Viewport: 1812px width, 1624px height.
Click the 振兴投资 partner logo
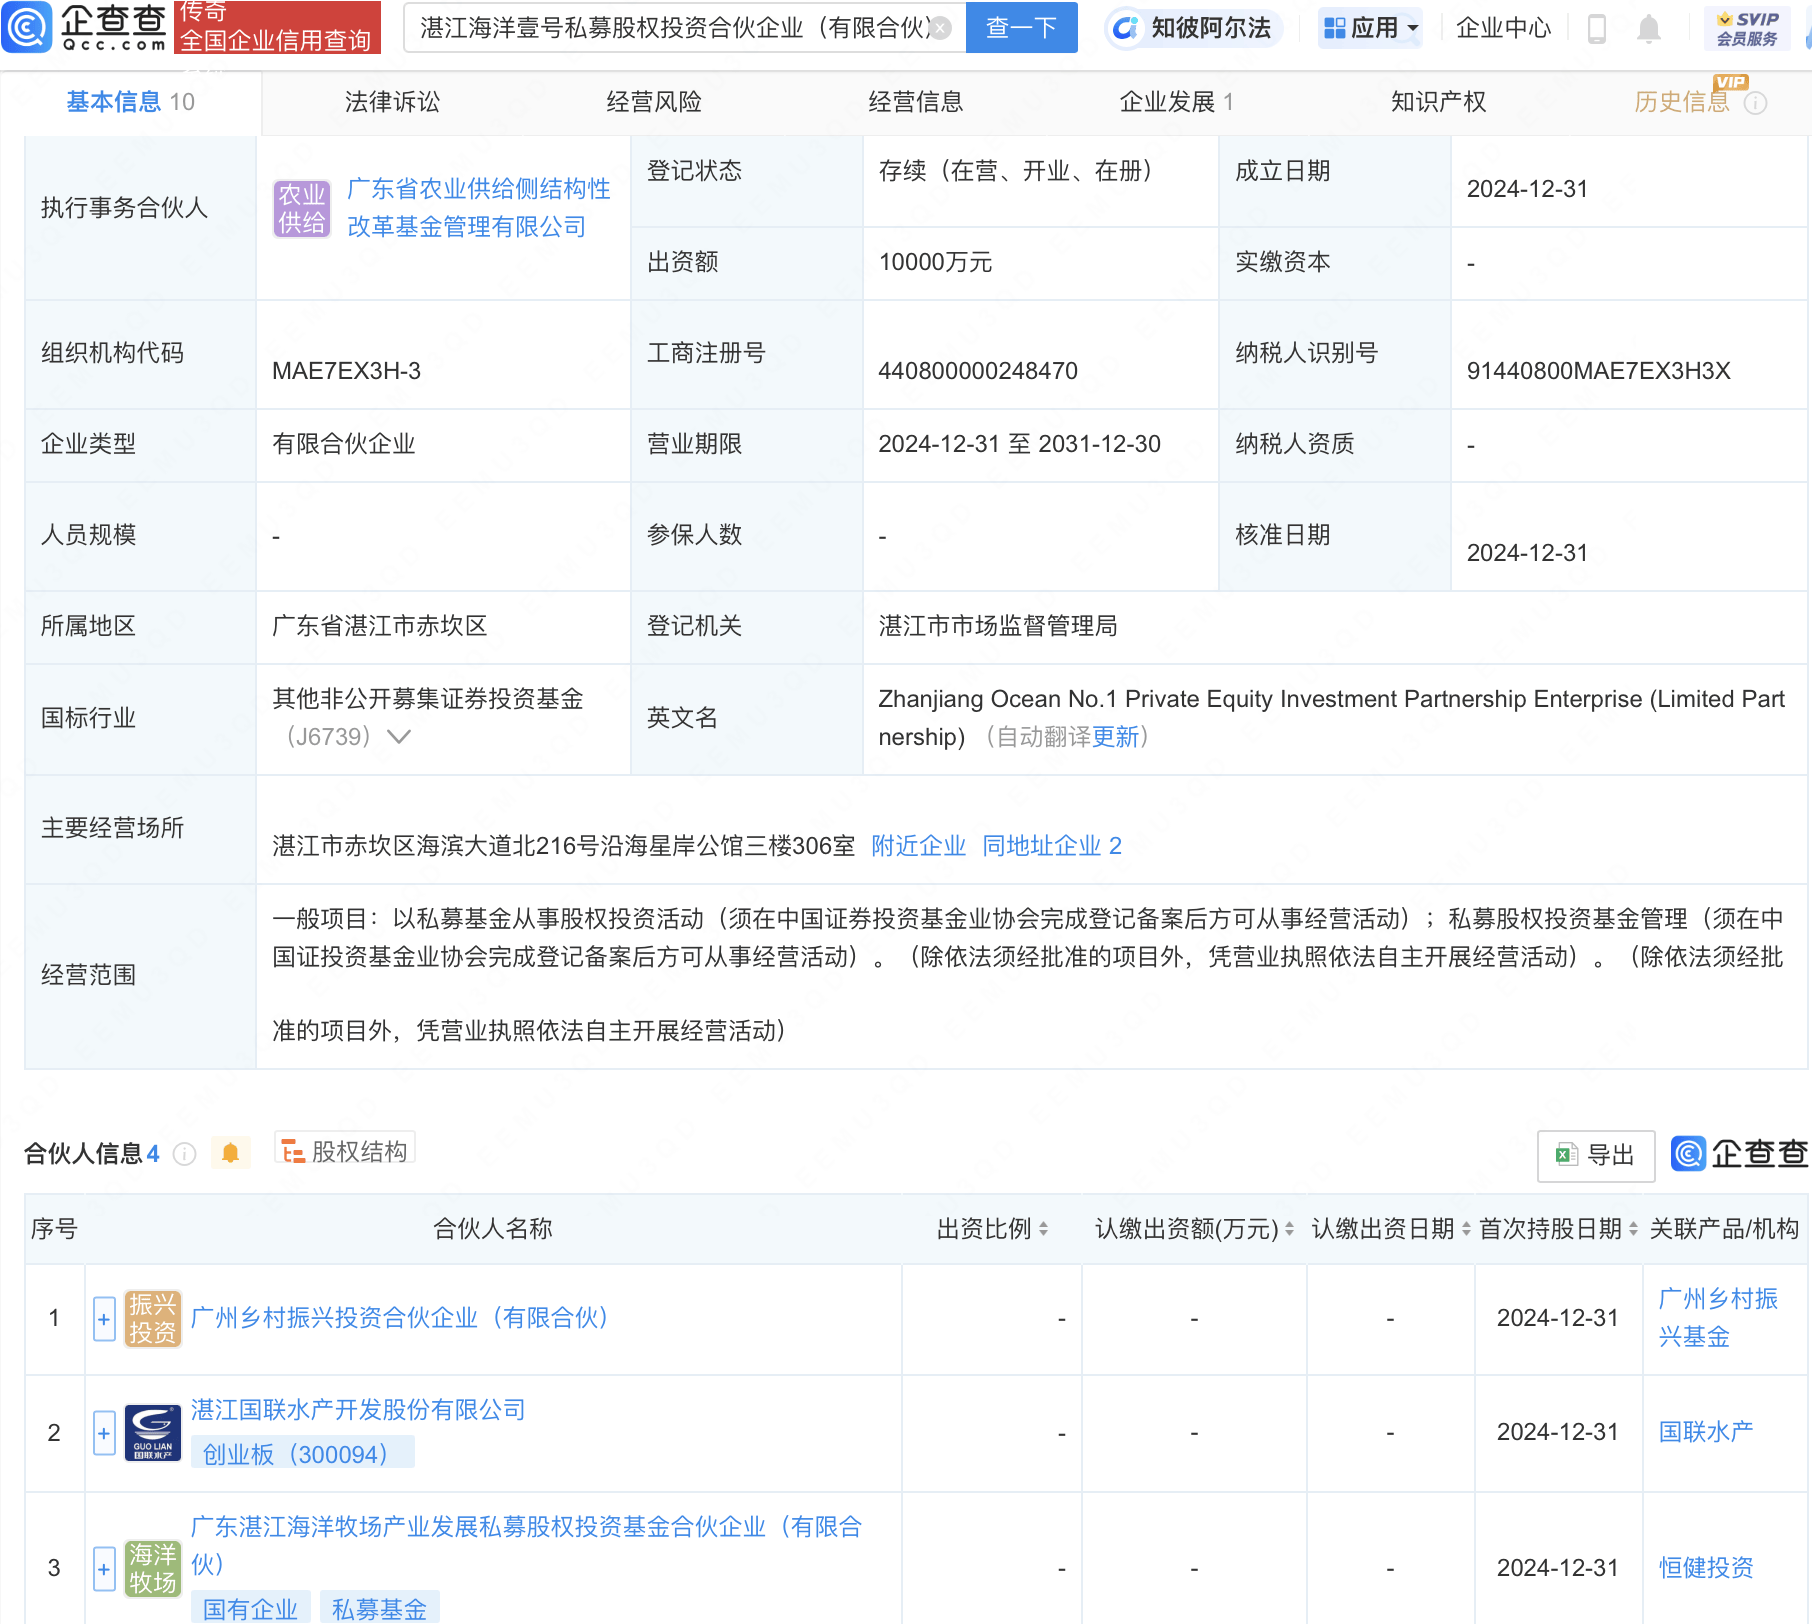coord(153,1319)
